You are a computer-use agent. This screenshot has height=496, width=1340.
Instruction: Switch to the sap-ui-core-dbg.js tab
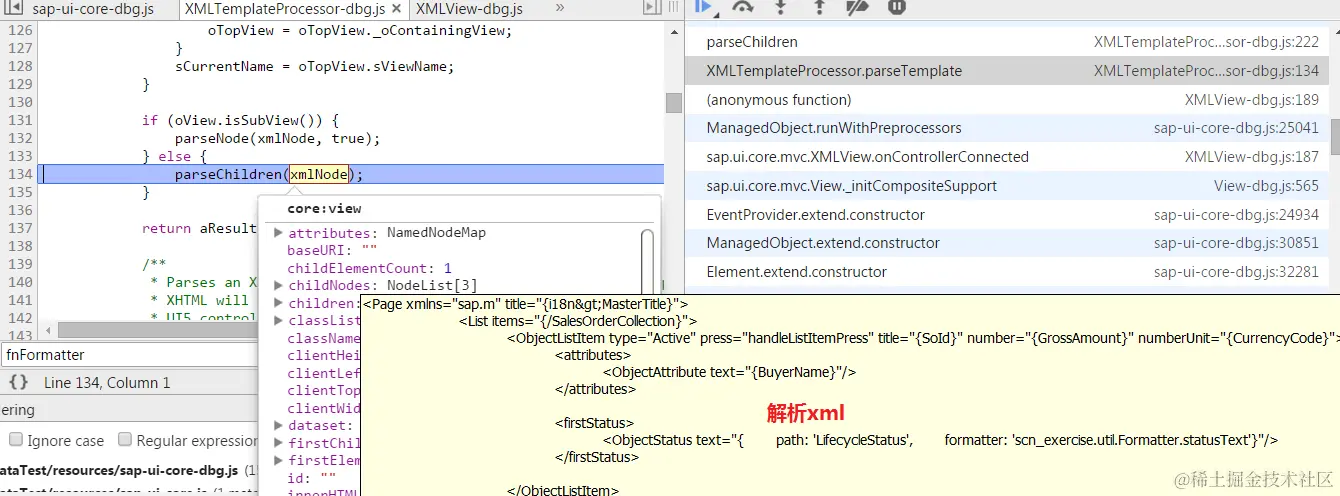[92, 9]
